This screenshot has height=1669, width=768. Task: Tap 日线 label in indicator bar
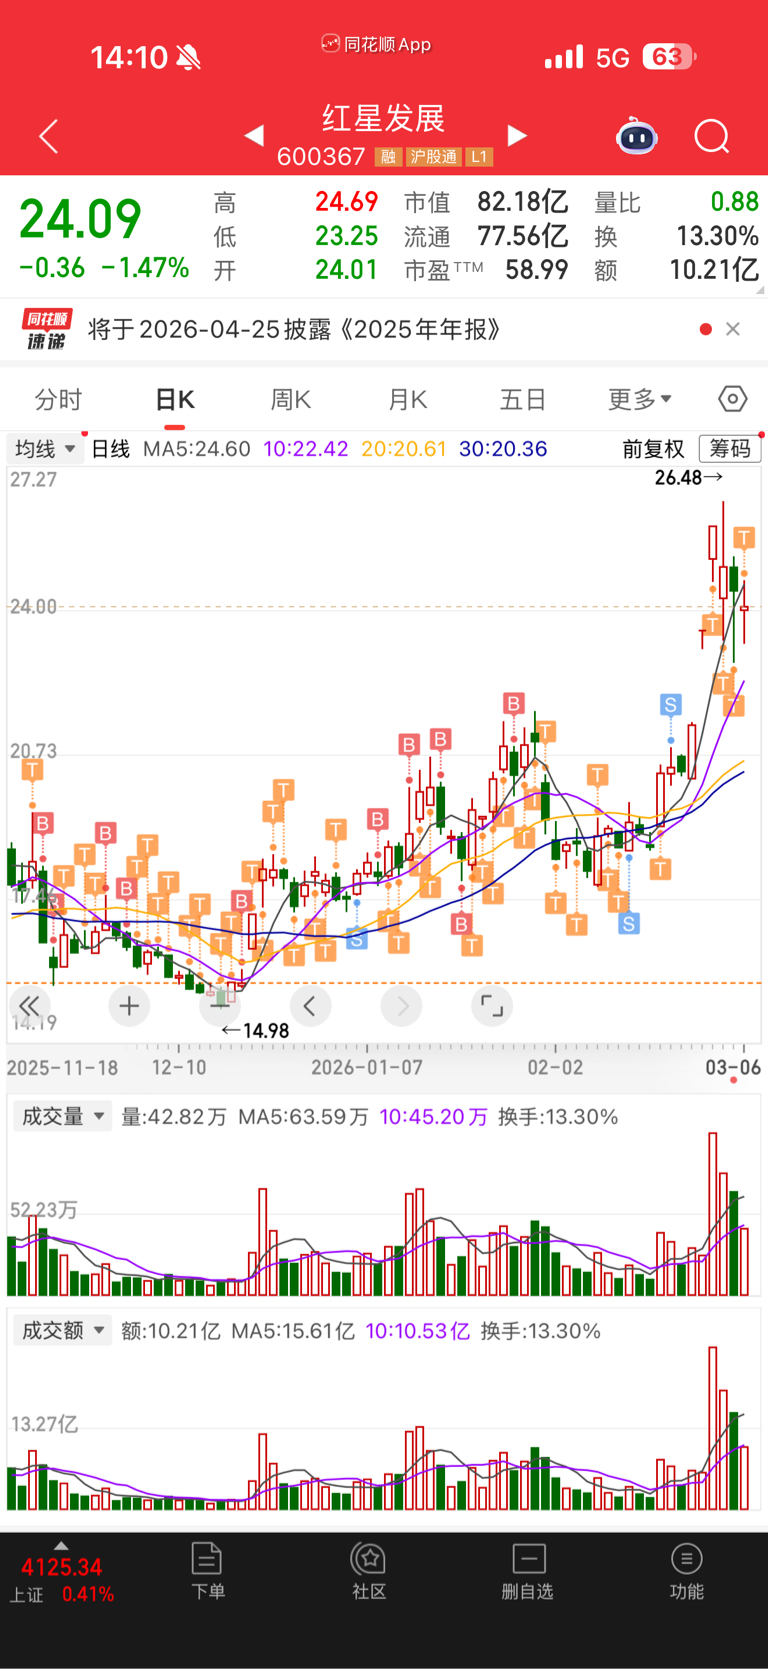pos(110,449)
